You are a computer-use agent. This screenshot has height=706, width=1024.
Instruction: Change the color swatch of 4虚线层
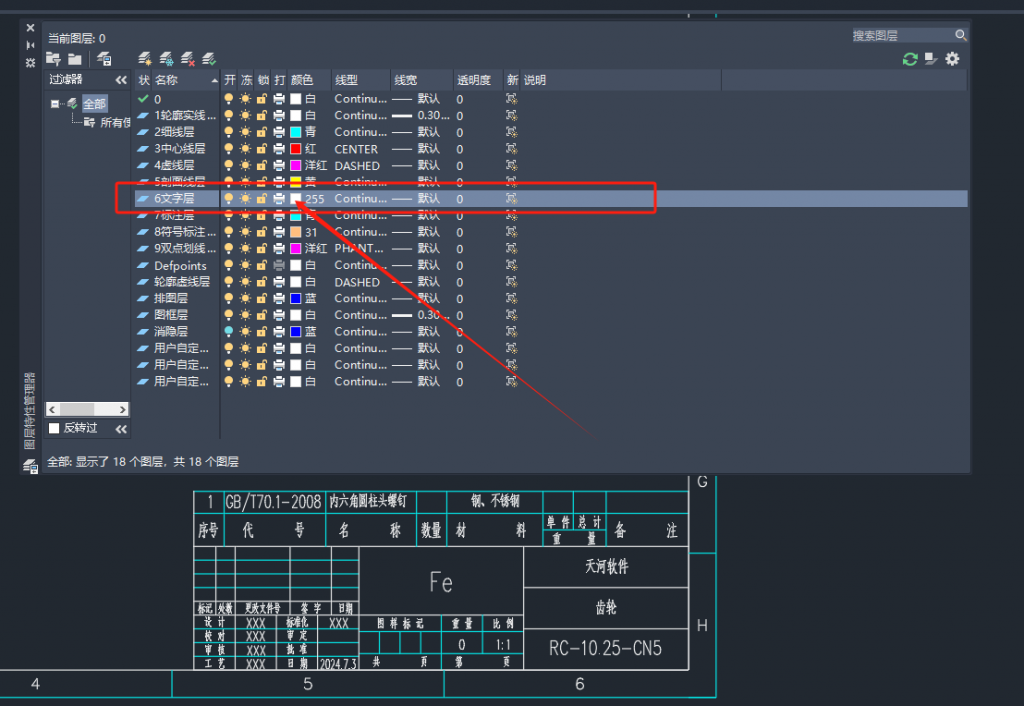point(295,165)
